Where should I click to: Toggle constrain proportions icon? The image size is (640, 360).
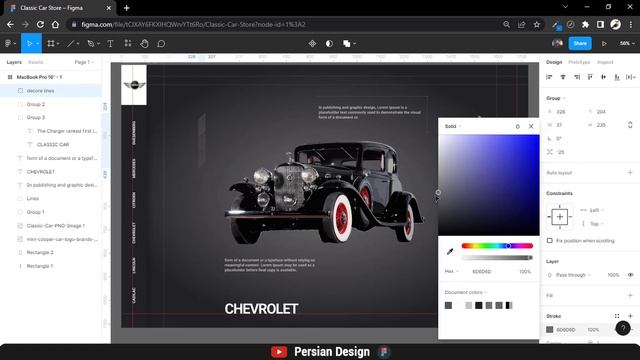(x=630, y=125)
